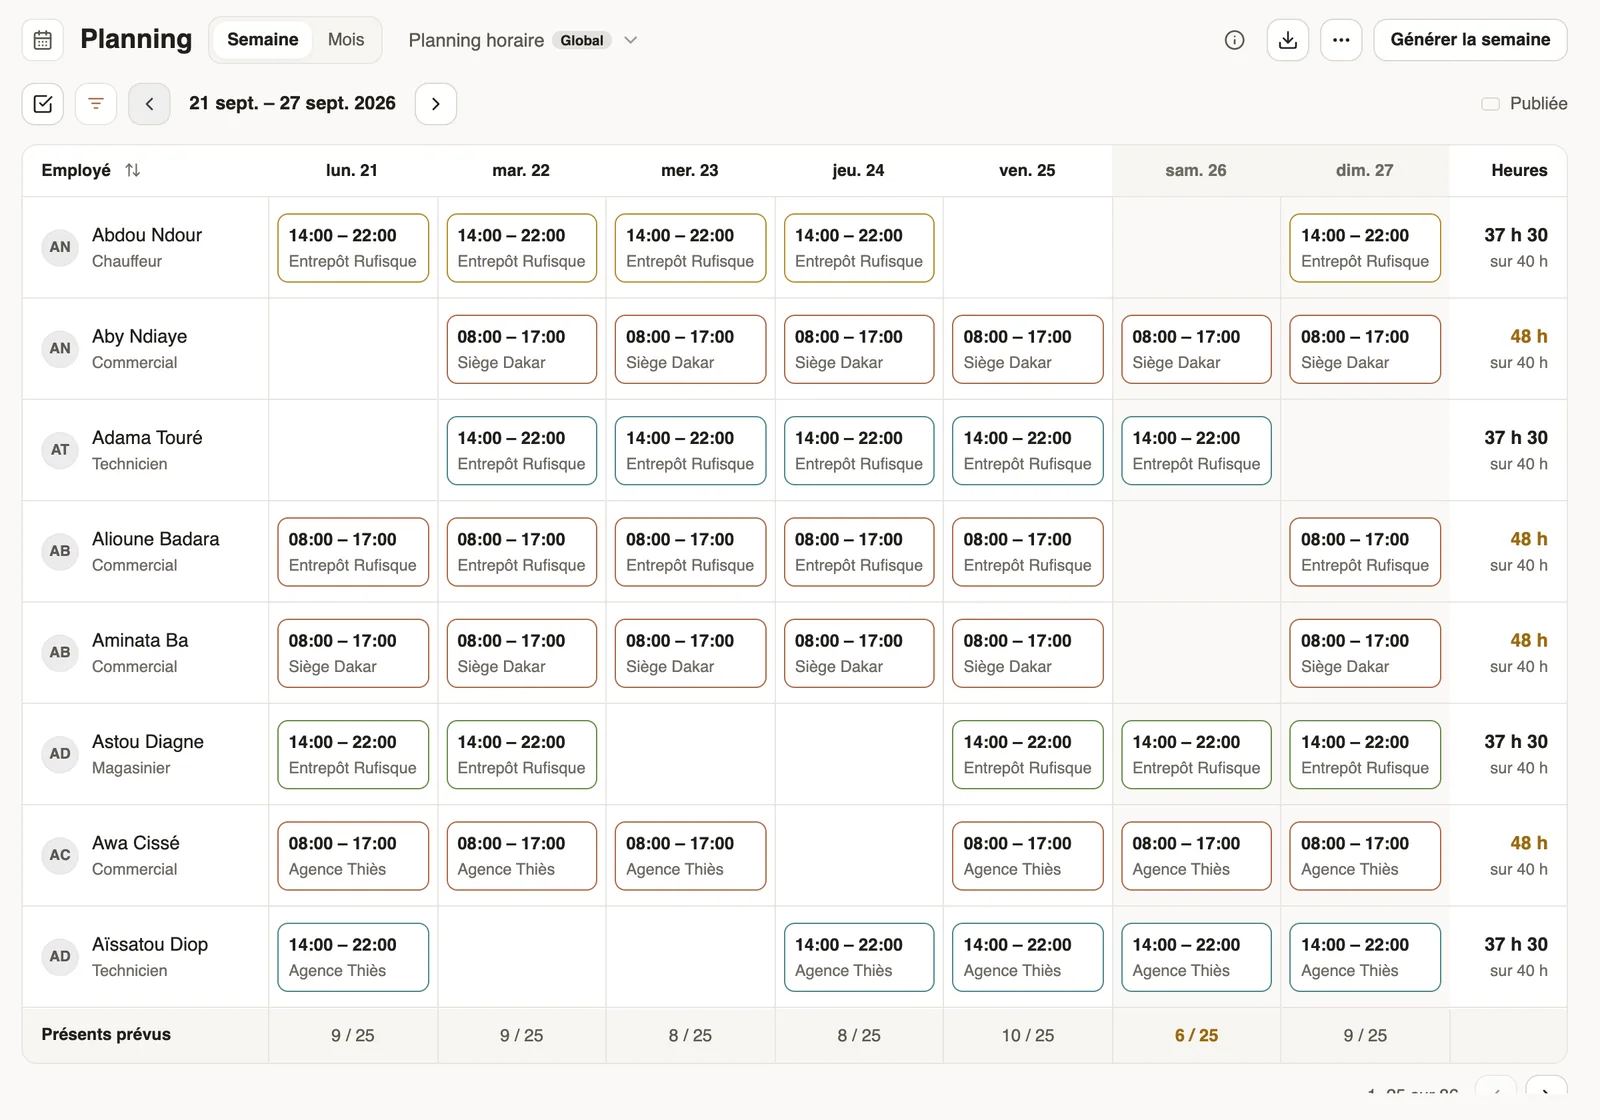The width and height of the screenshot is (1600, 1120).
Task: Click the empty Friday cell for Abdou Ndour
Action: (x=1028, y=248)
